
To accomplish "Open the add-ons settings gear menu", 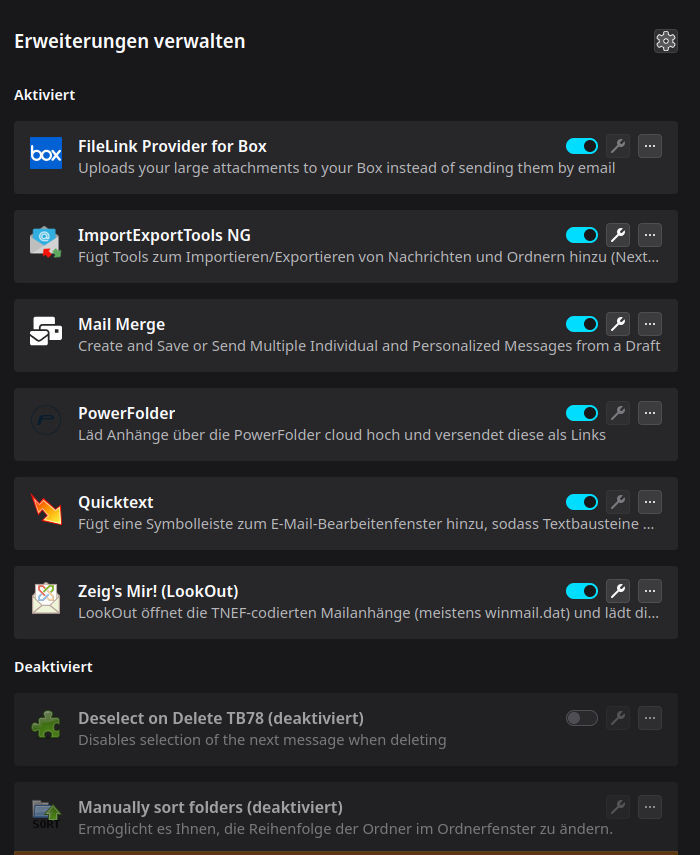I will [x=666, y=41].
